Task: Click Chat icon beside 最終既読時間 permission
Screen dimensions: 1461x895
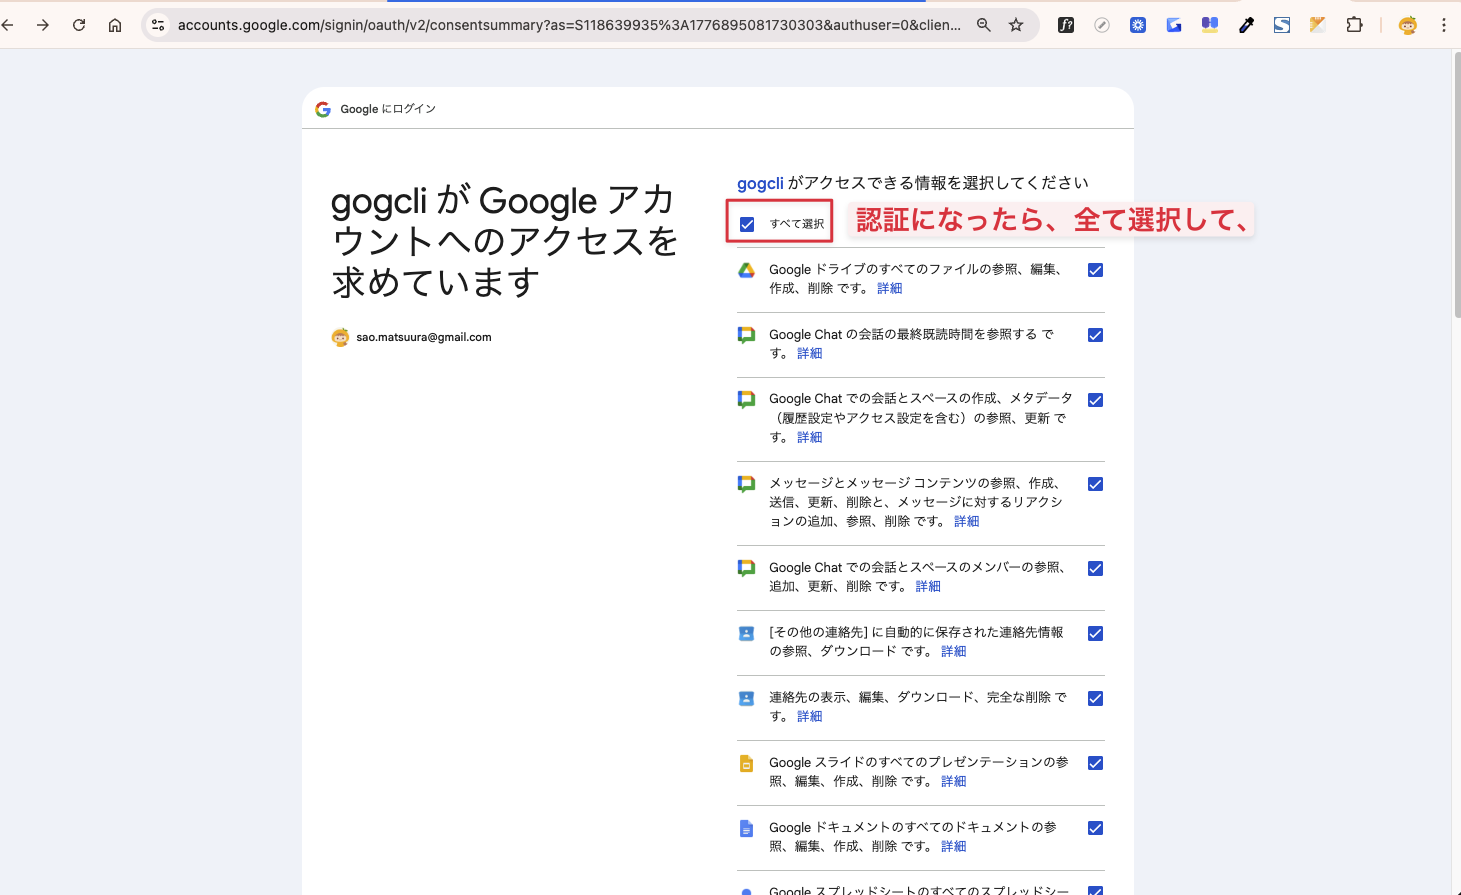Action: 746,335
